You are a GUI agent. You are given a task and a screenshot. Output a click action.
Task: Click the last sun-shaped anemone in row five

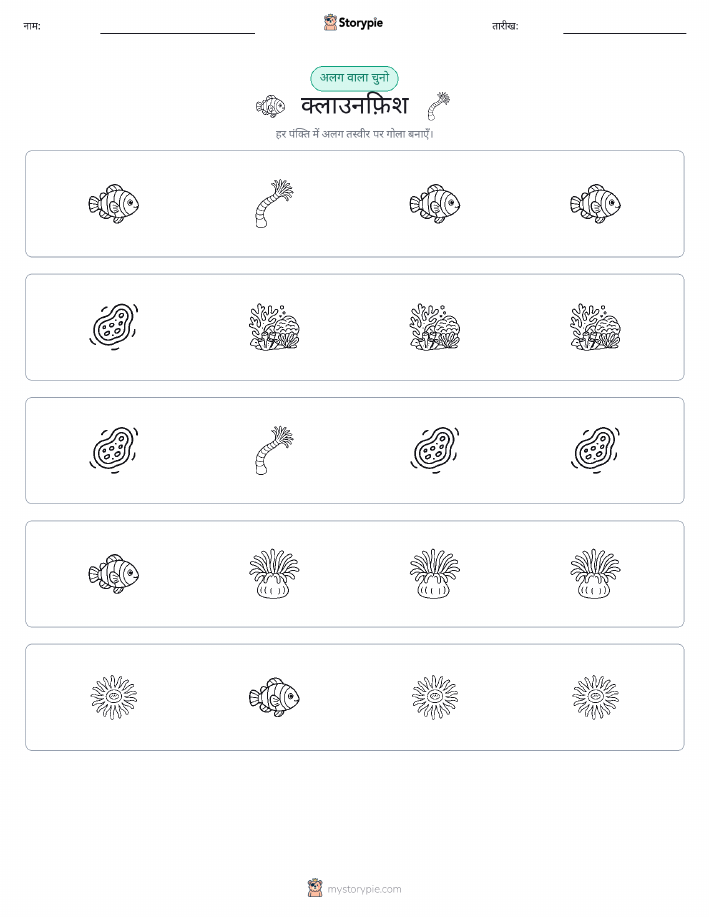pos(595,697)
